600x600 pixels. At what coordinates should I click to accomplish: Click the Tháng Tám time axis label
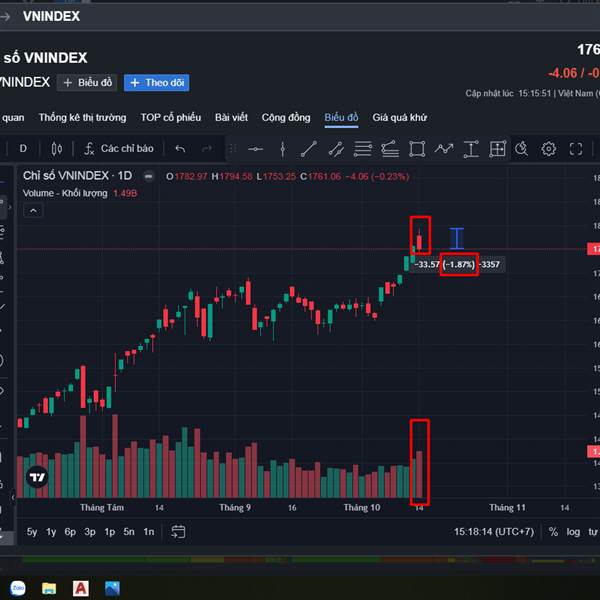(x=102, y=508)
